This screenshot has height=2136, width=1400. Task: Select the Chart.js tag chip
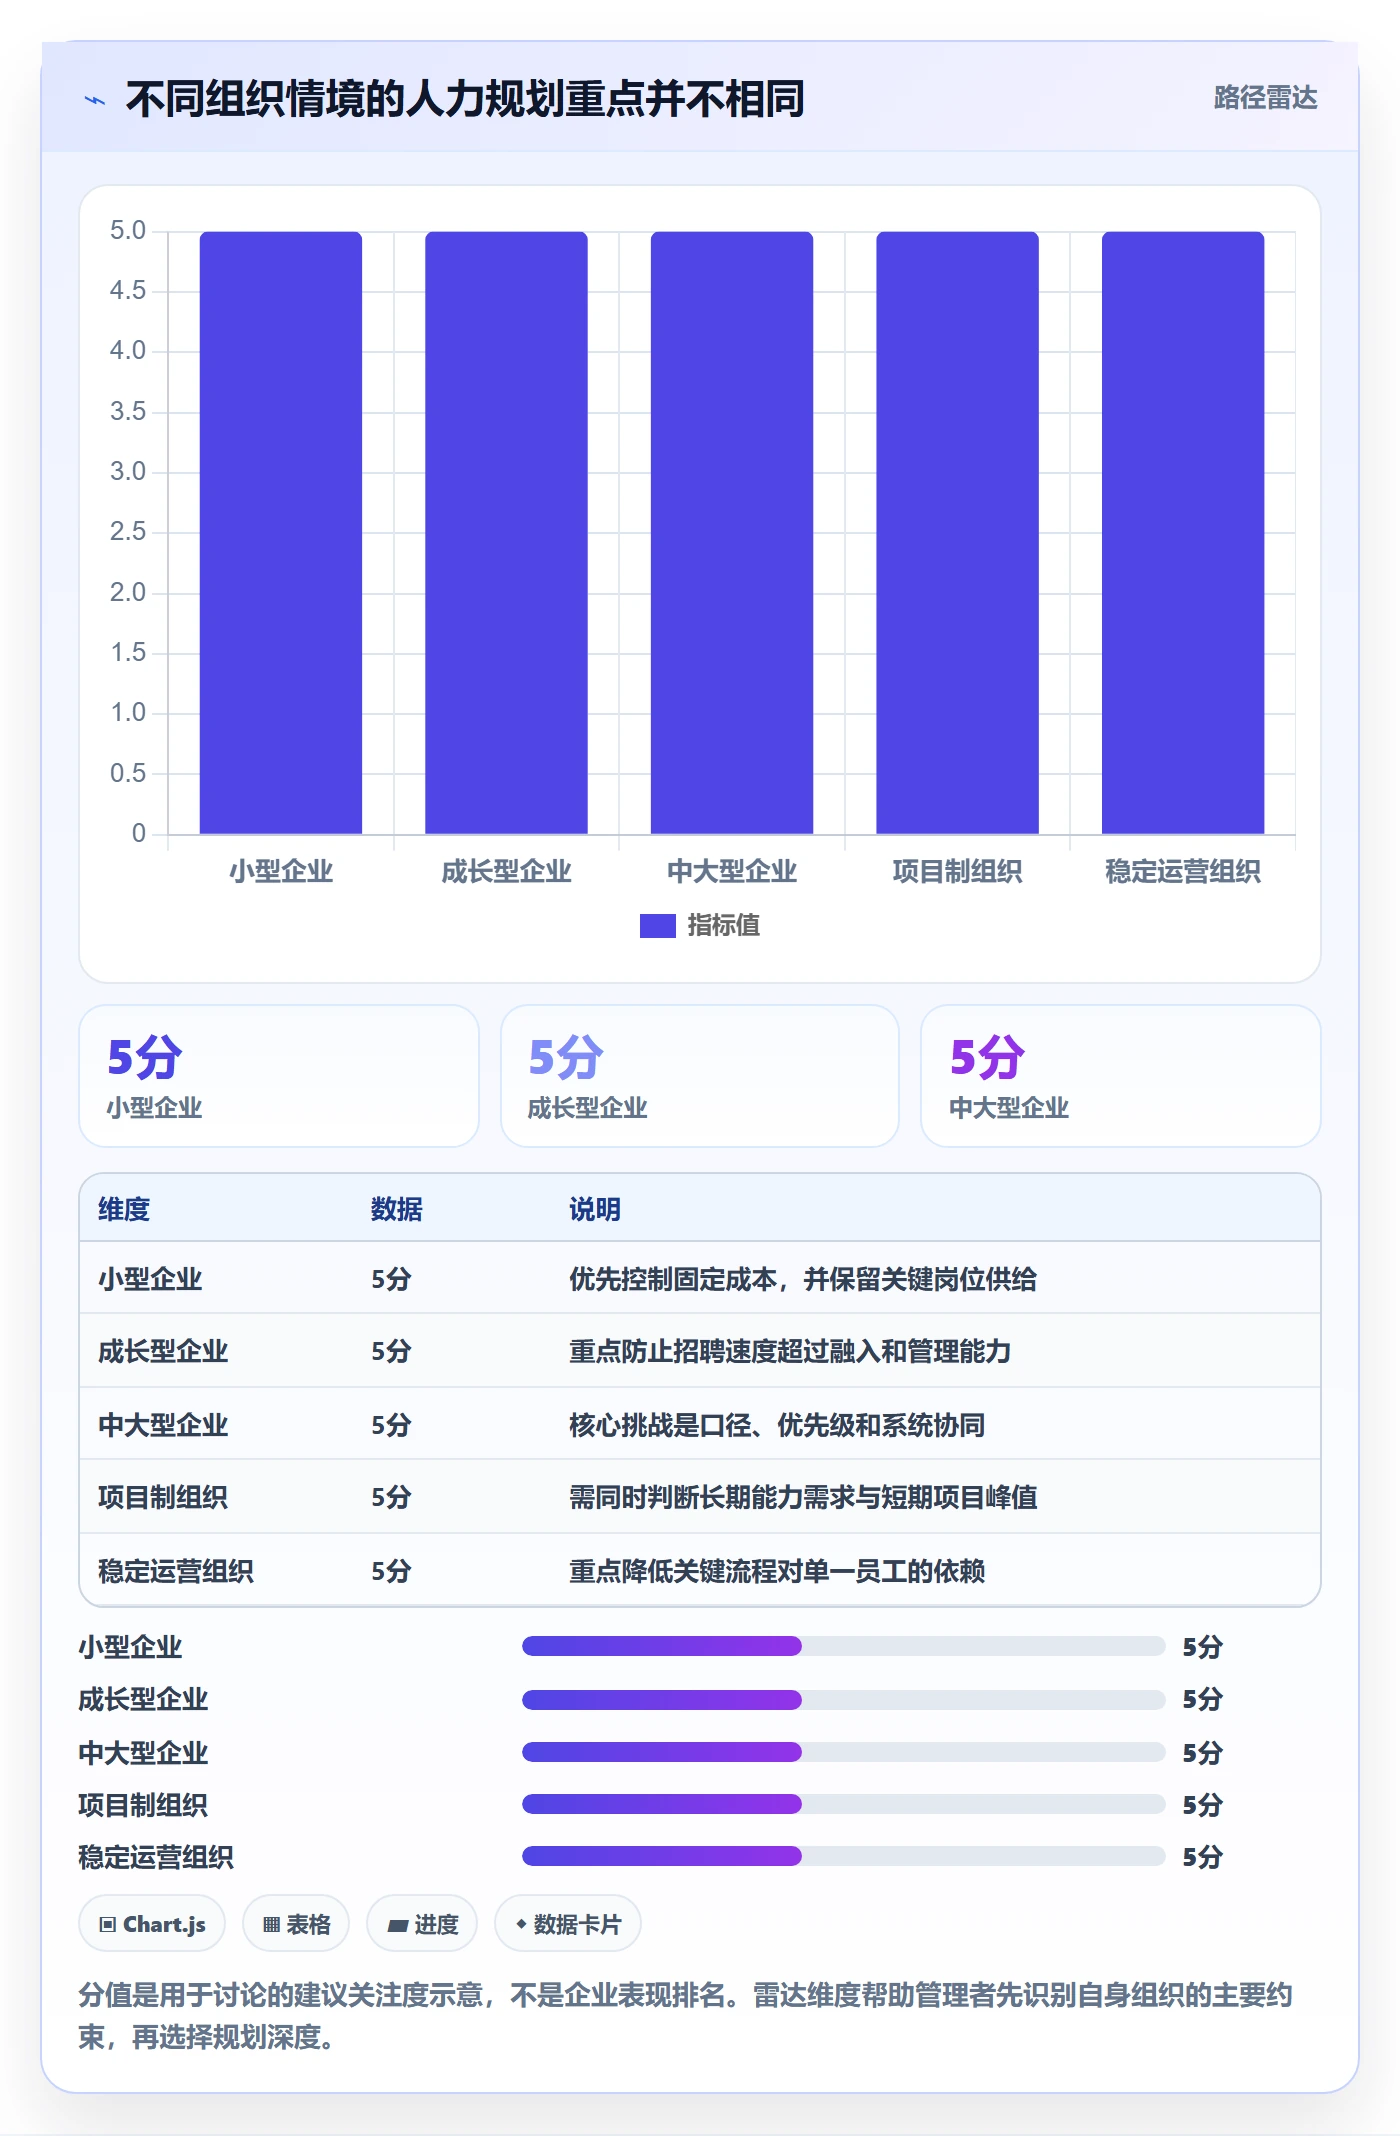click(152, 1924)
